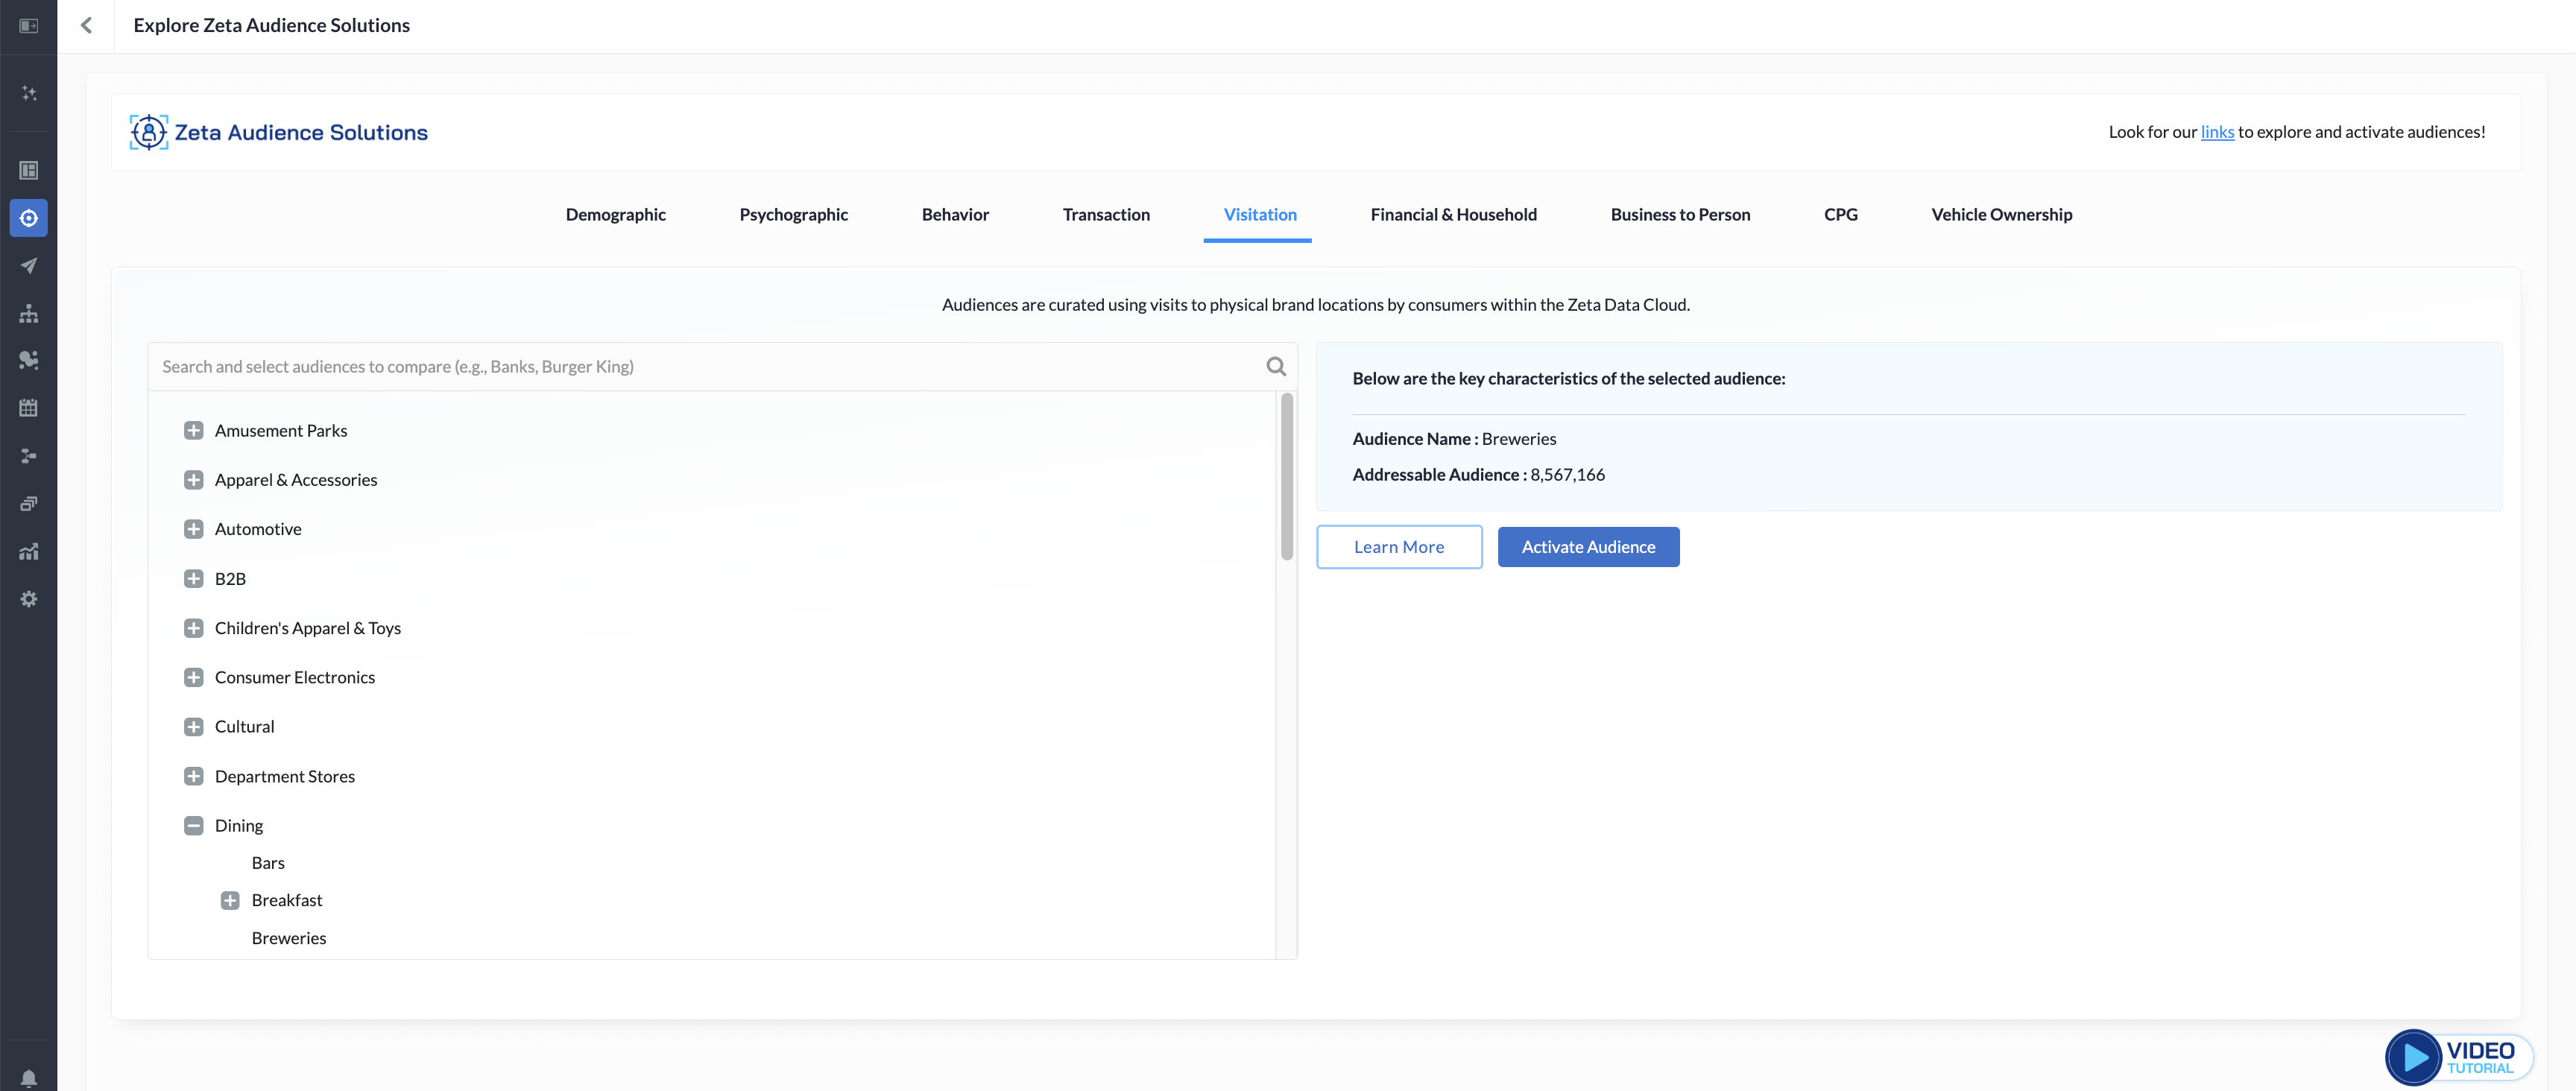
Task: Open the calendar sidebar icon
Action: 29,408
